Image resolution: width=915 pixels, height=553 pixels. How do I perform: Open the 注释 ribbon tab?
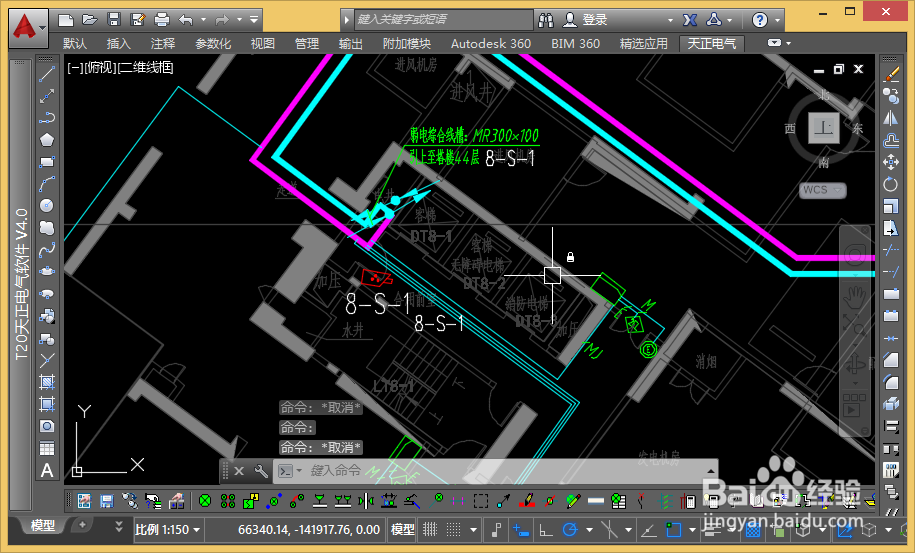(x=163, y=44)
